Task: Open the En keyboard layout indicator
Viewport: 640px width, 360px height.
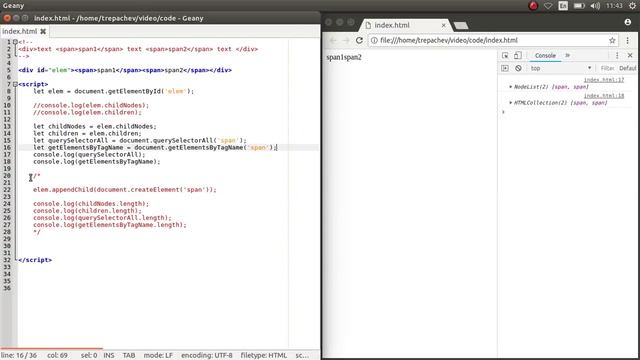Action: coord(563,6)
